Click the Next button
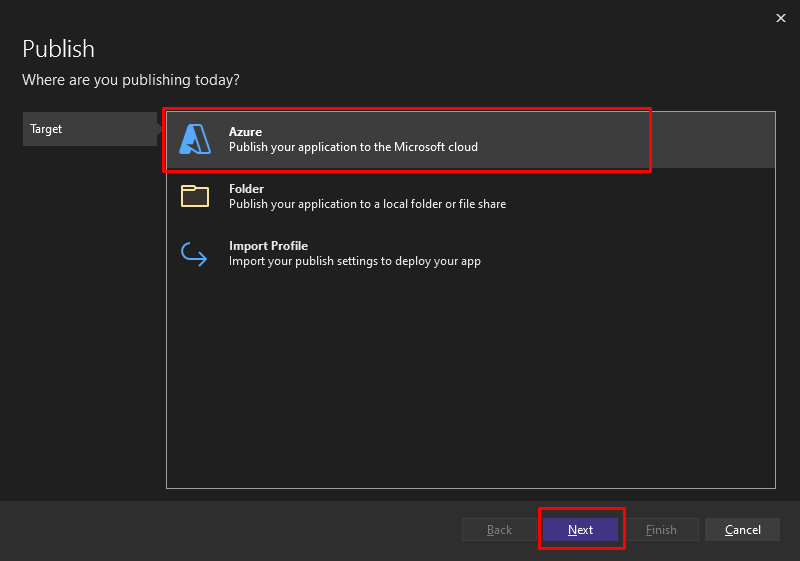This screenshot has height=561, width=800. coord(580,529)
